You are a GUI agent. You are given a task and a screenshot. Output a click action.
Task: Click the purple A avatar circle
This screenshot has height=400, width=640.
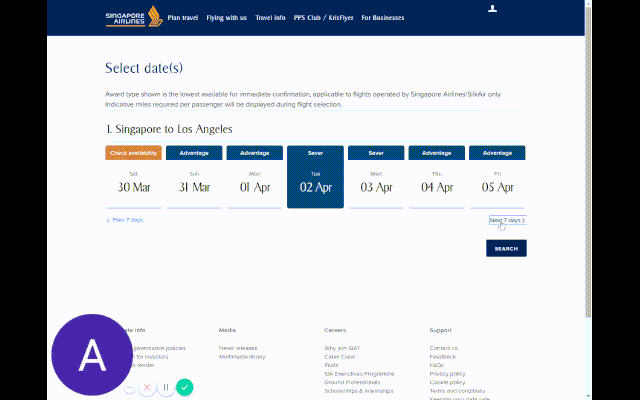[92, 353]
